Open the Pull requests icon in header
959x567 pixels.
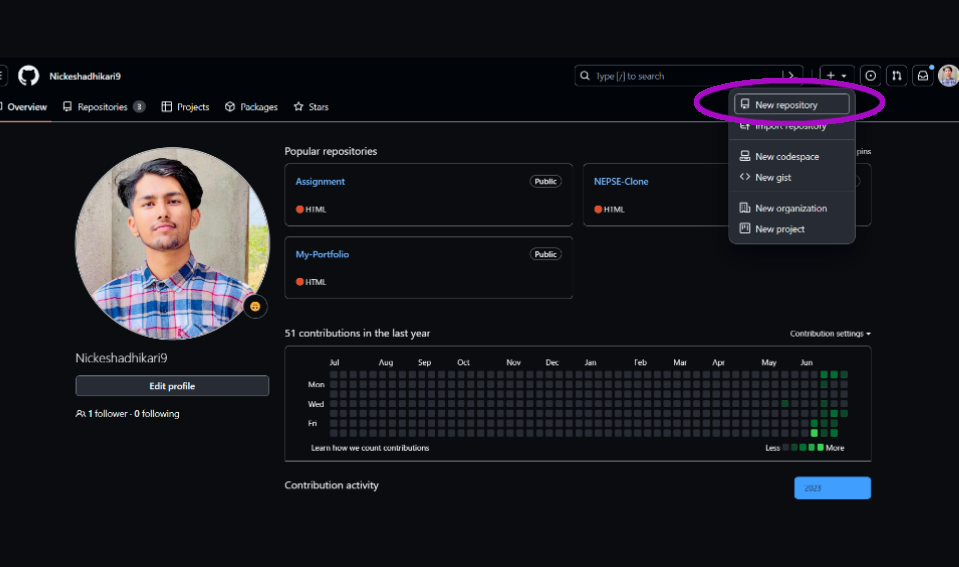[897, 76]
